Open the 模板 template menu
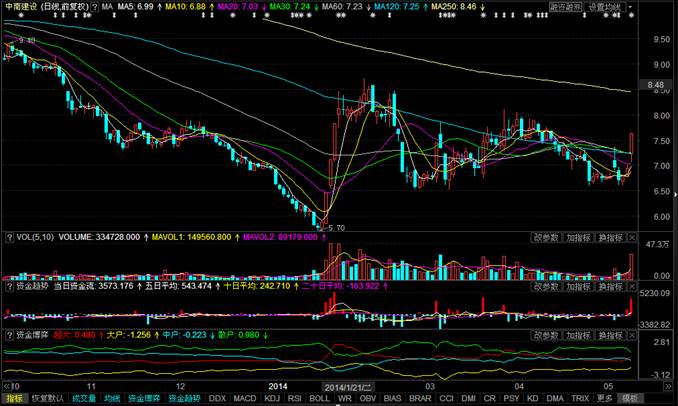Viewport: 678px width, 406px height. 630,398
